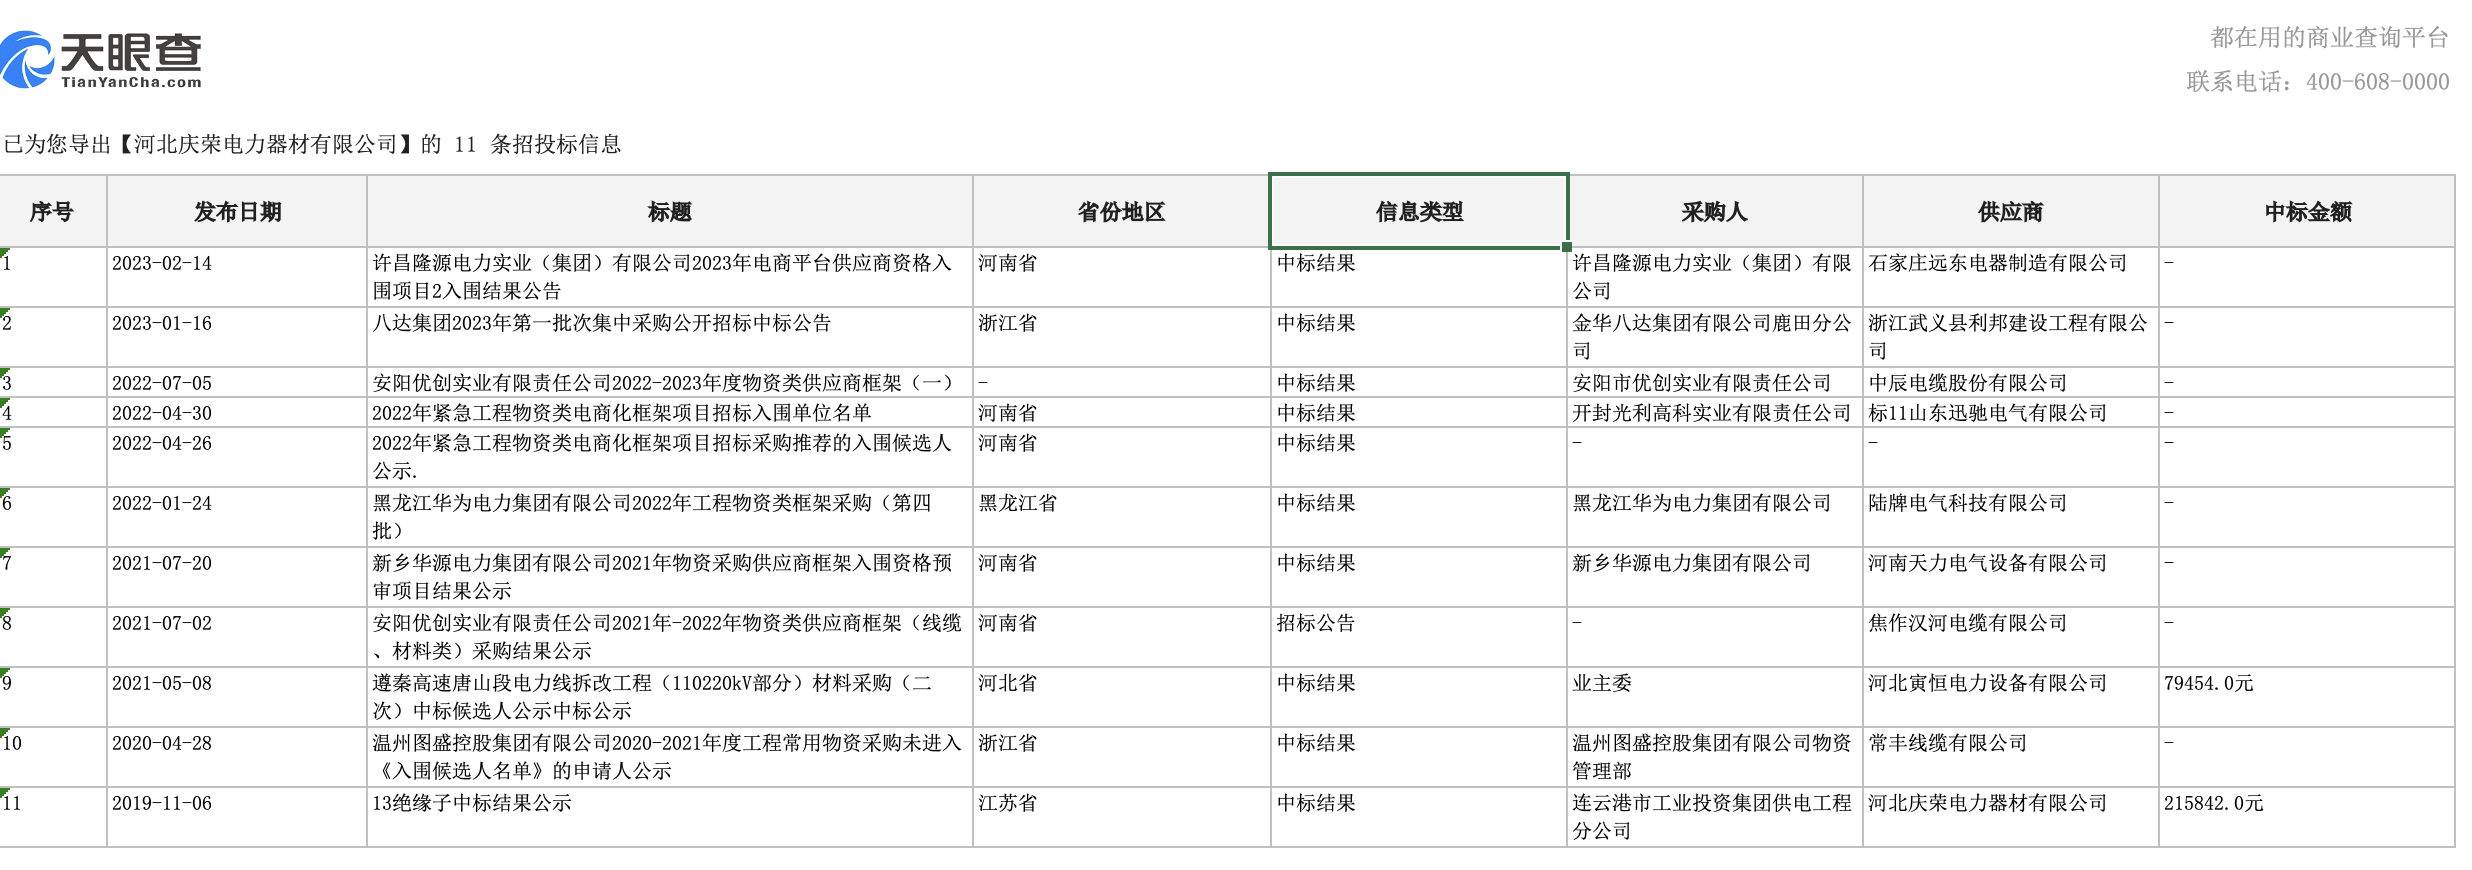Select the 省份地区 column header

(1121, 212)
